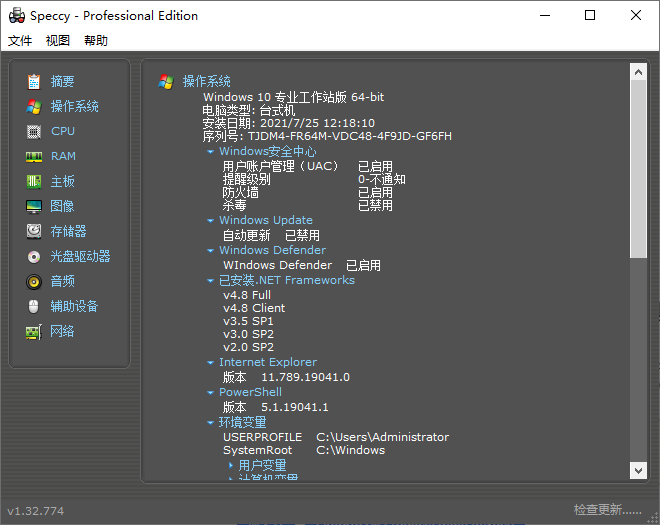Open the 光盘驱动器 section
This screenshot has width=660, height=525.
pos(80,256)
